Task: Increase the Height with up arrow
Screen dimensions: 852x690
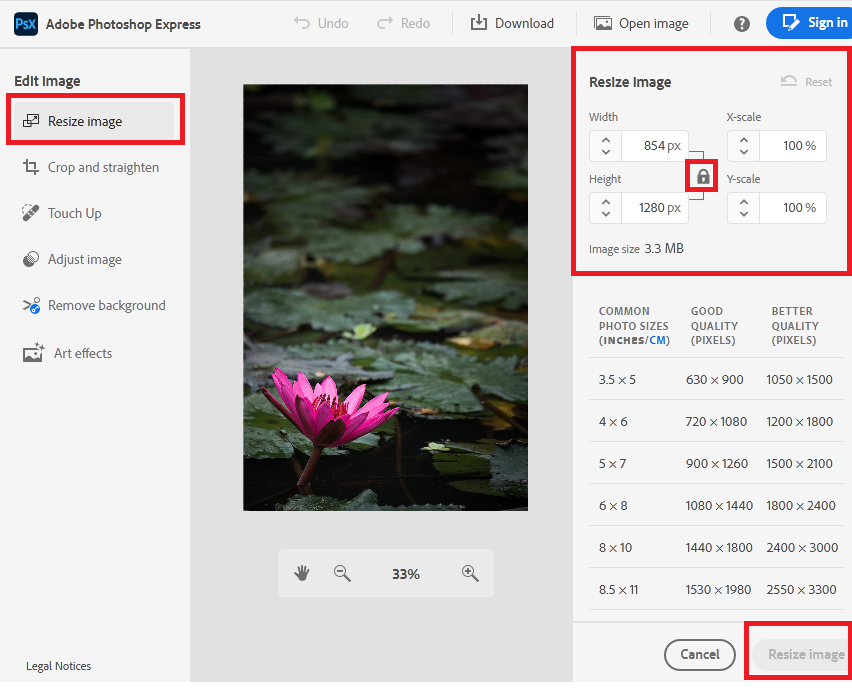Action: [606, 202]
